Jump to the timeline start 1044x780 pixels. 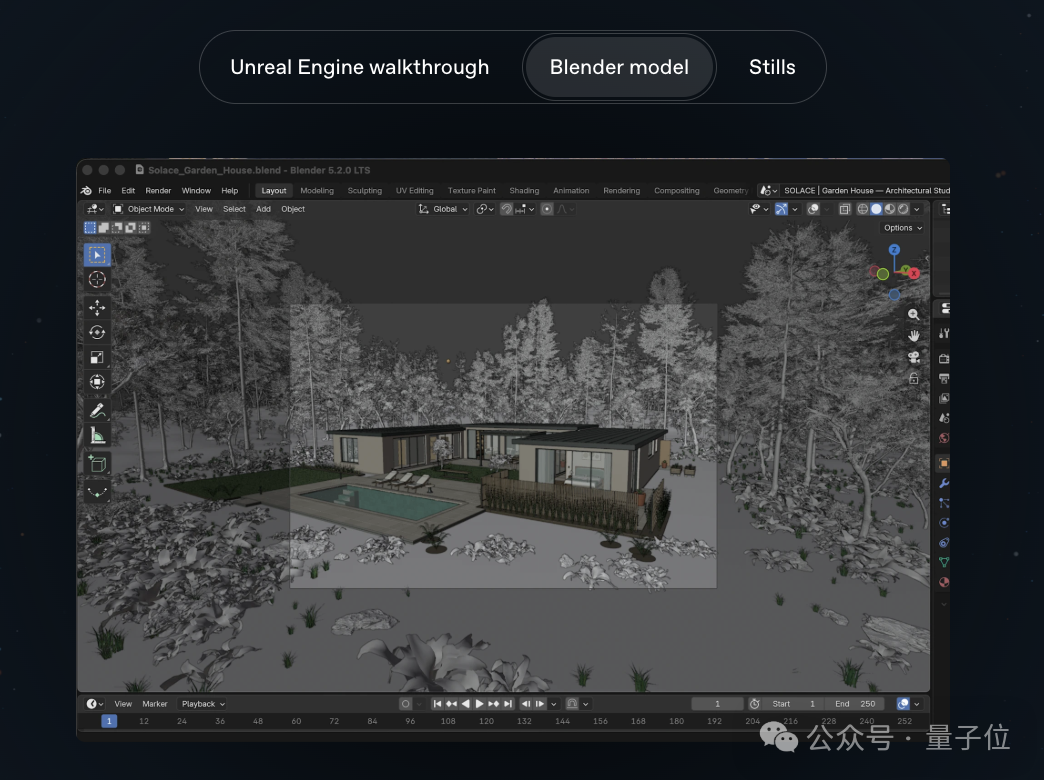(437, 704)
